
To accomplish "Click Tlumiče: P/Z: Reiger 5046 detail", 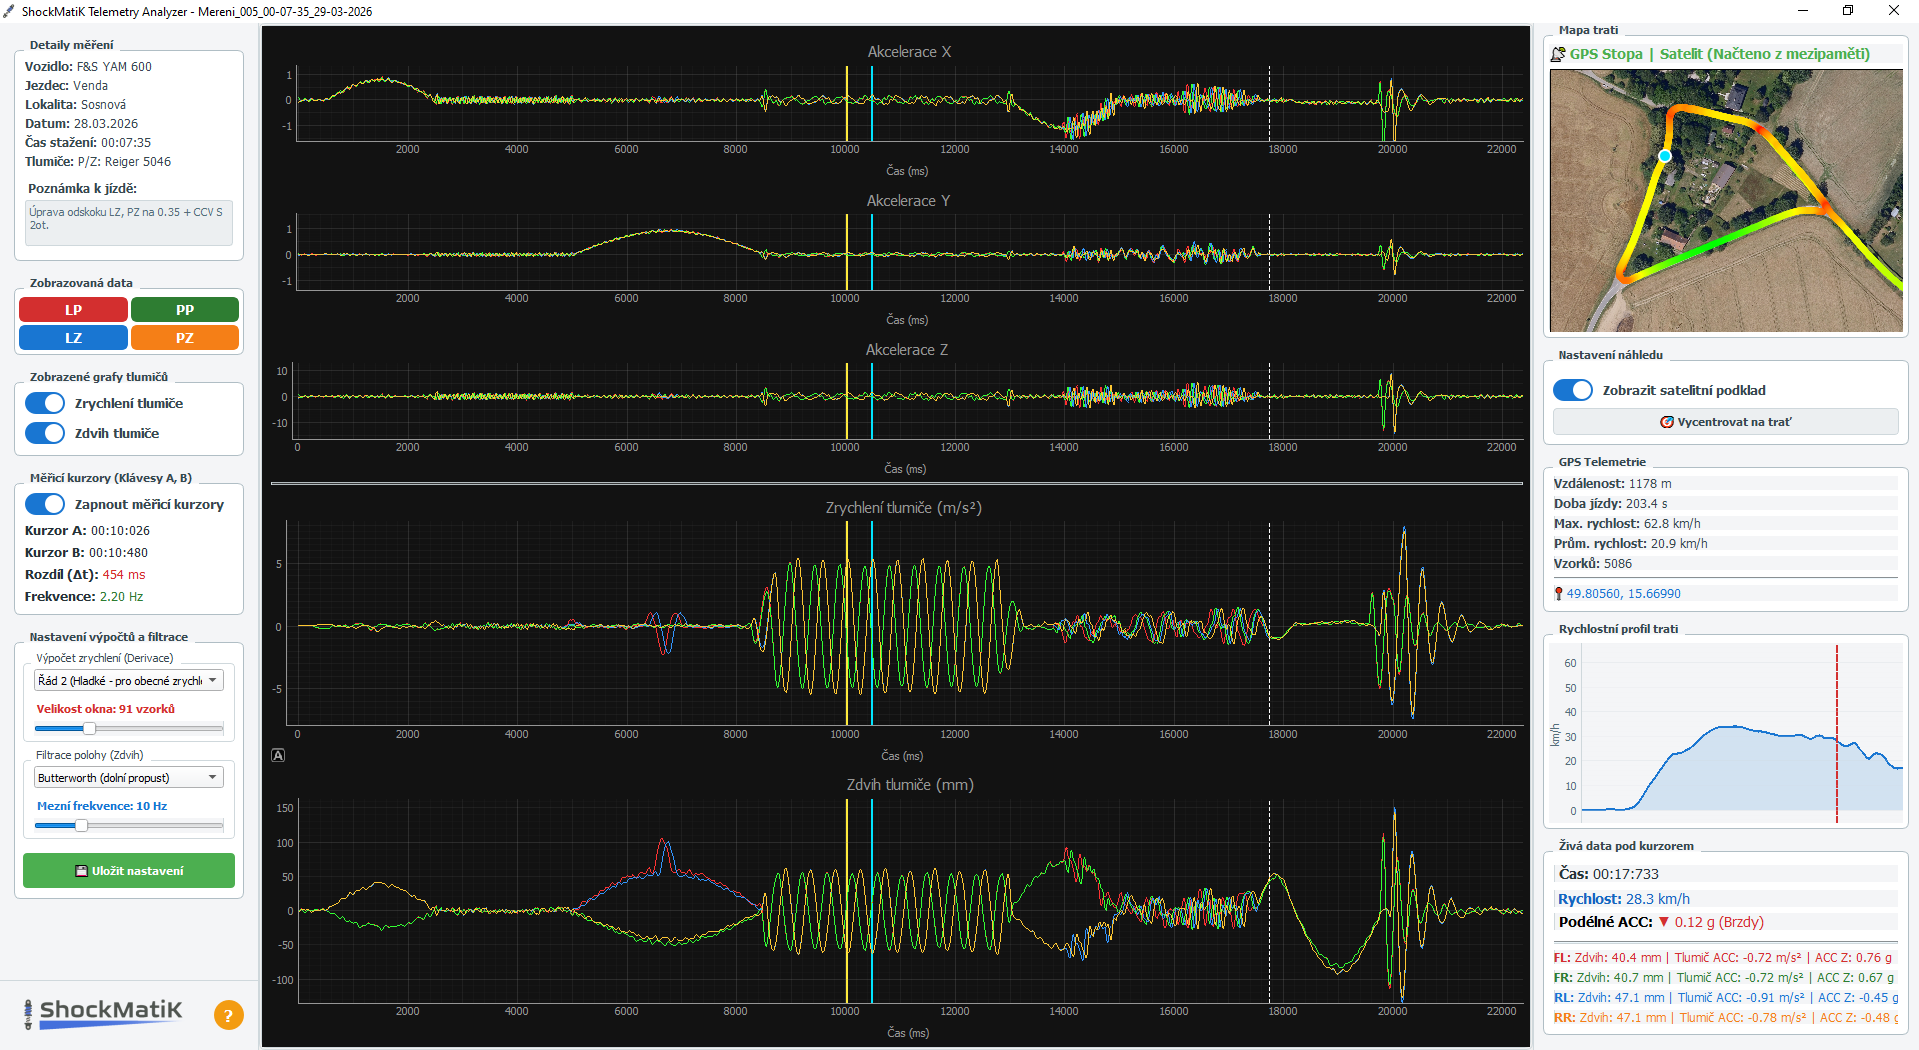I will [98, 162].
